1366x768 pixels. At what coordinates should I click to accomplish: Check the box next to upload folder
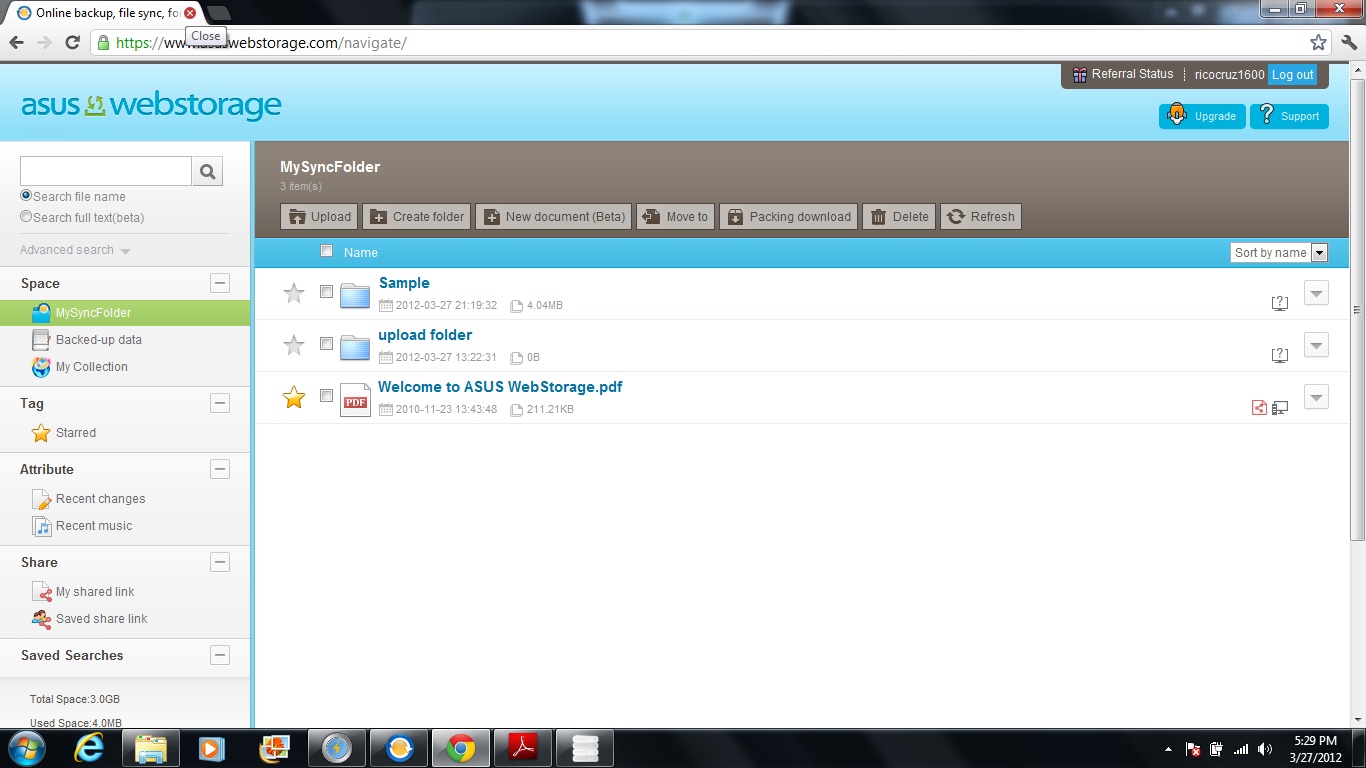[326, 343]
